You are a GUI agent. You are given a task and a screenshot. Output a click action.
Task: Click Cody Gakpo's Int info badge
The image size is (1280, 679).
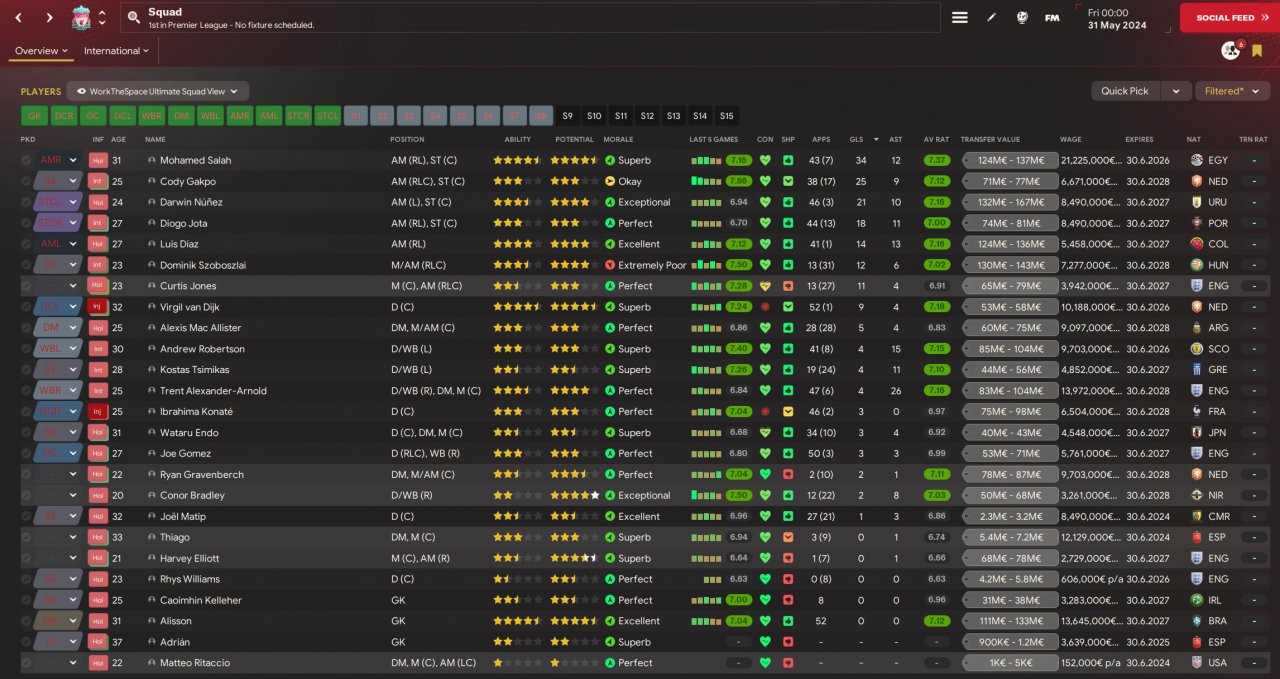tap(98, 181)
